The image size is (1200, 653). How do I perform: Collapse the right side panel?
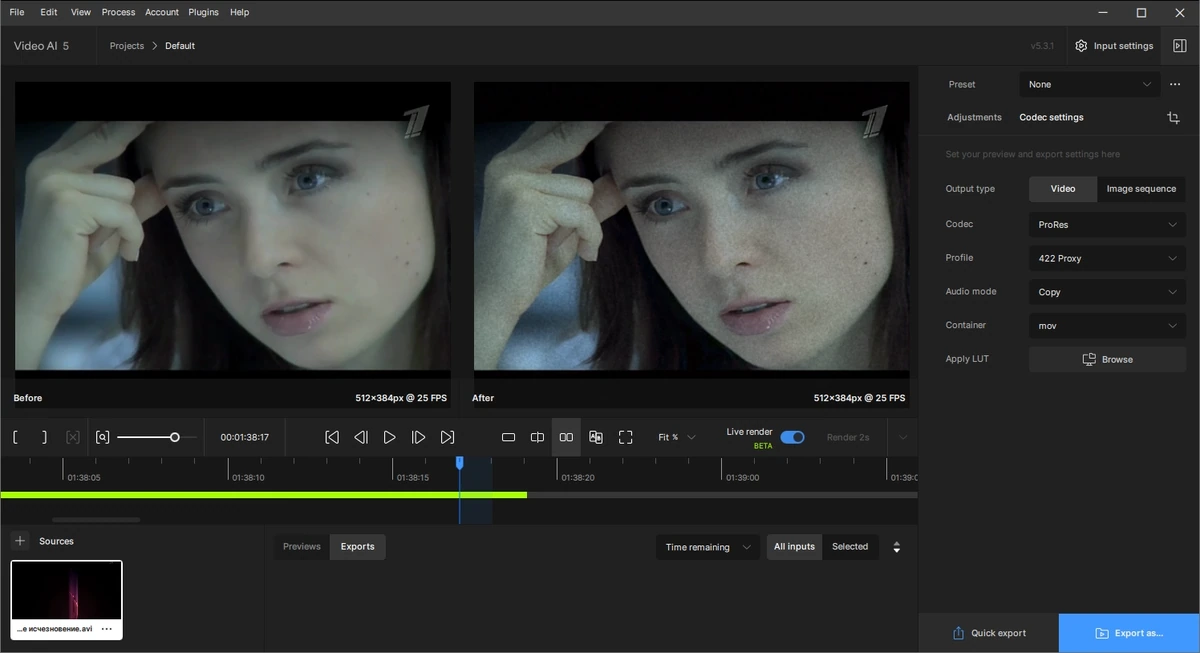[x=1180, y=46]
